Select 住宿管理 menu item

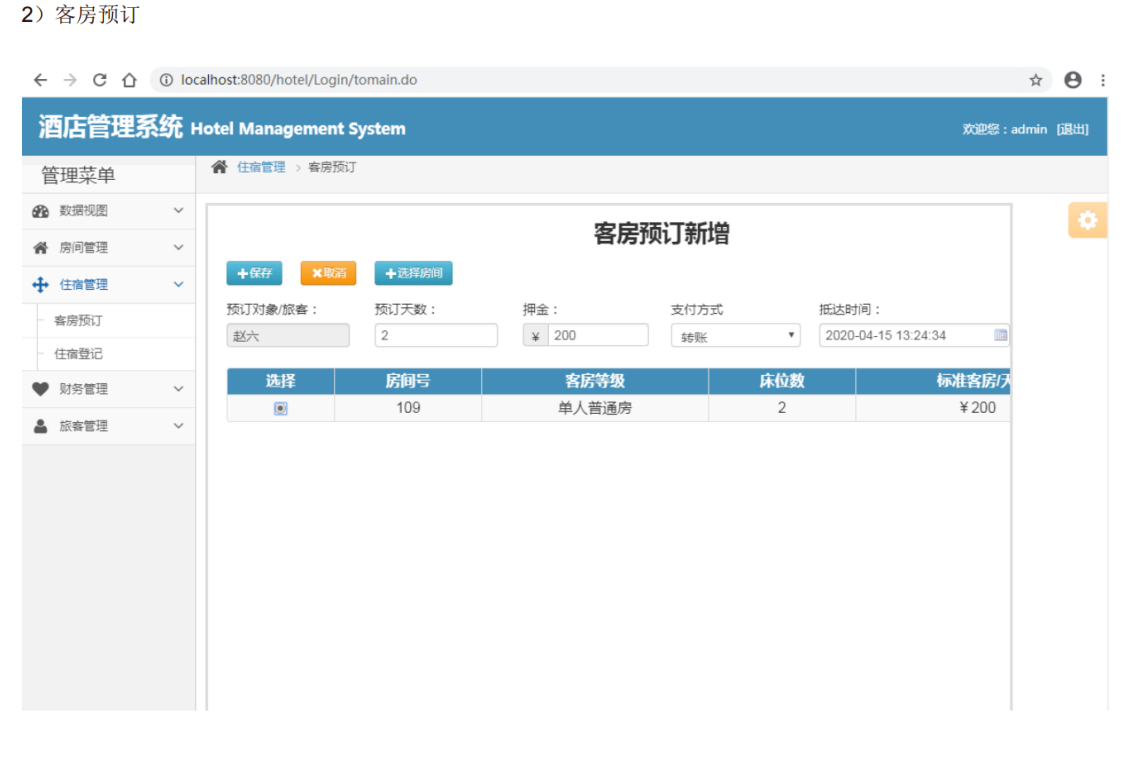pos(108,285)
